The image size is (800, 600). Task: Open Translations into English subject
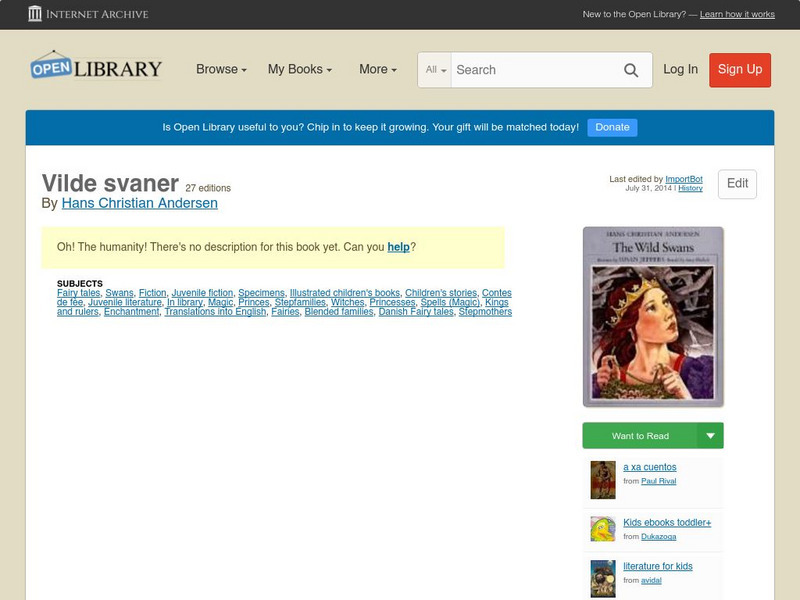[x=215, y=312]
